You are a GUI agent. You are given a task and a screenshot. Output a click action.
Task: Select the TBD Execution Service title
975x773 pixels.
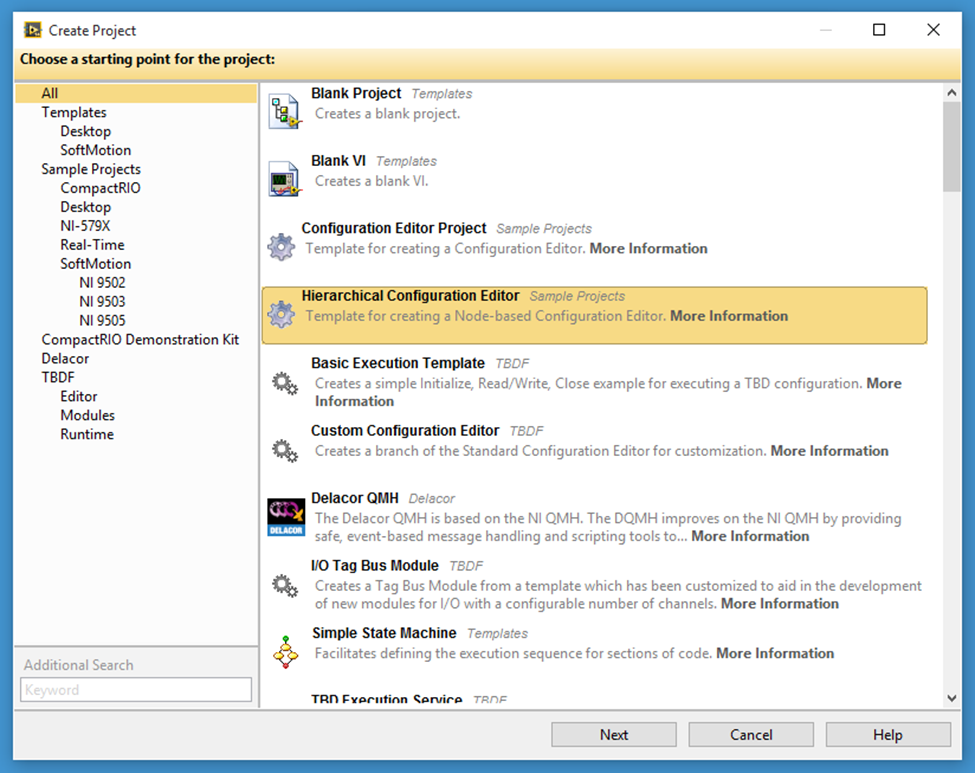point(387,700)
